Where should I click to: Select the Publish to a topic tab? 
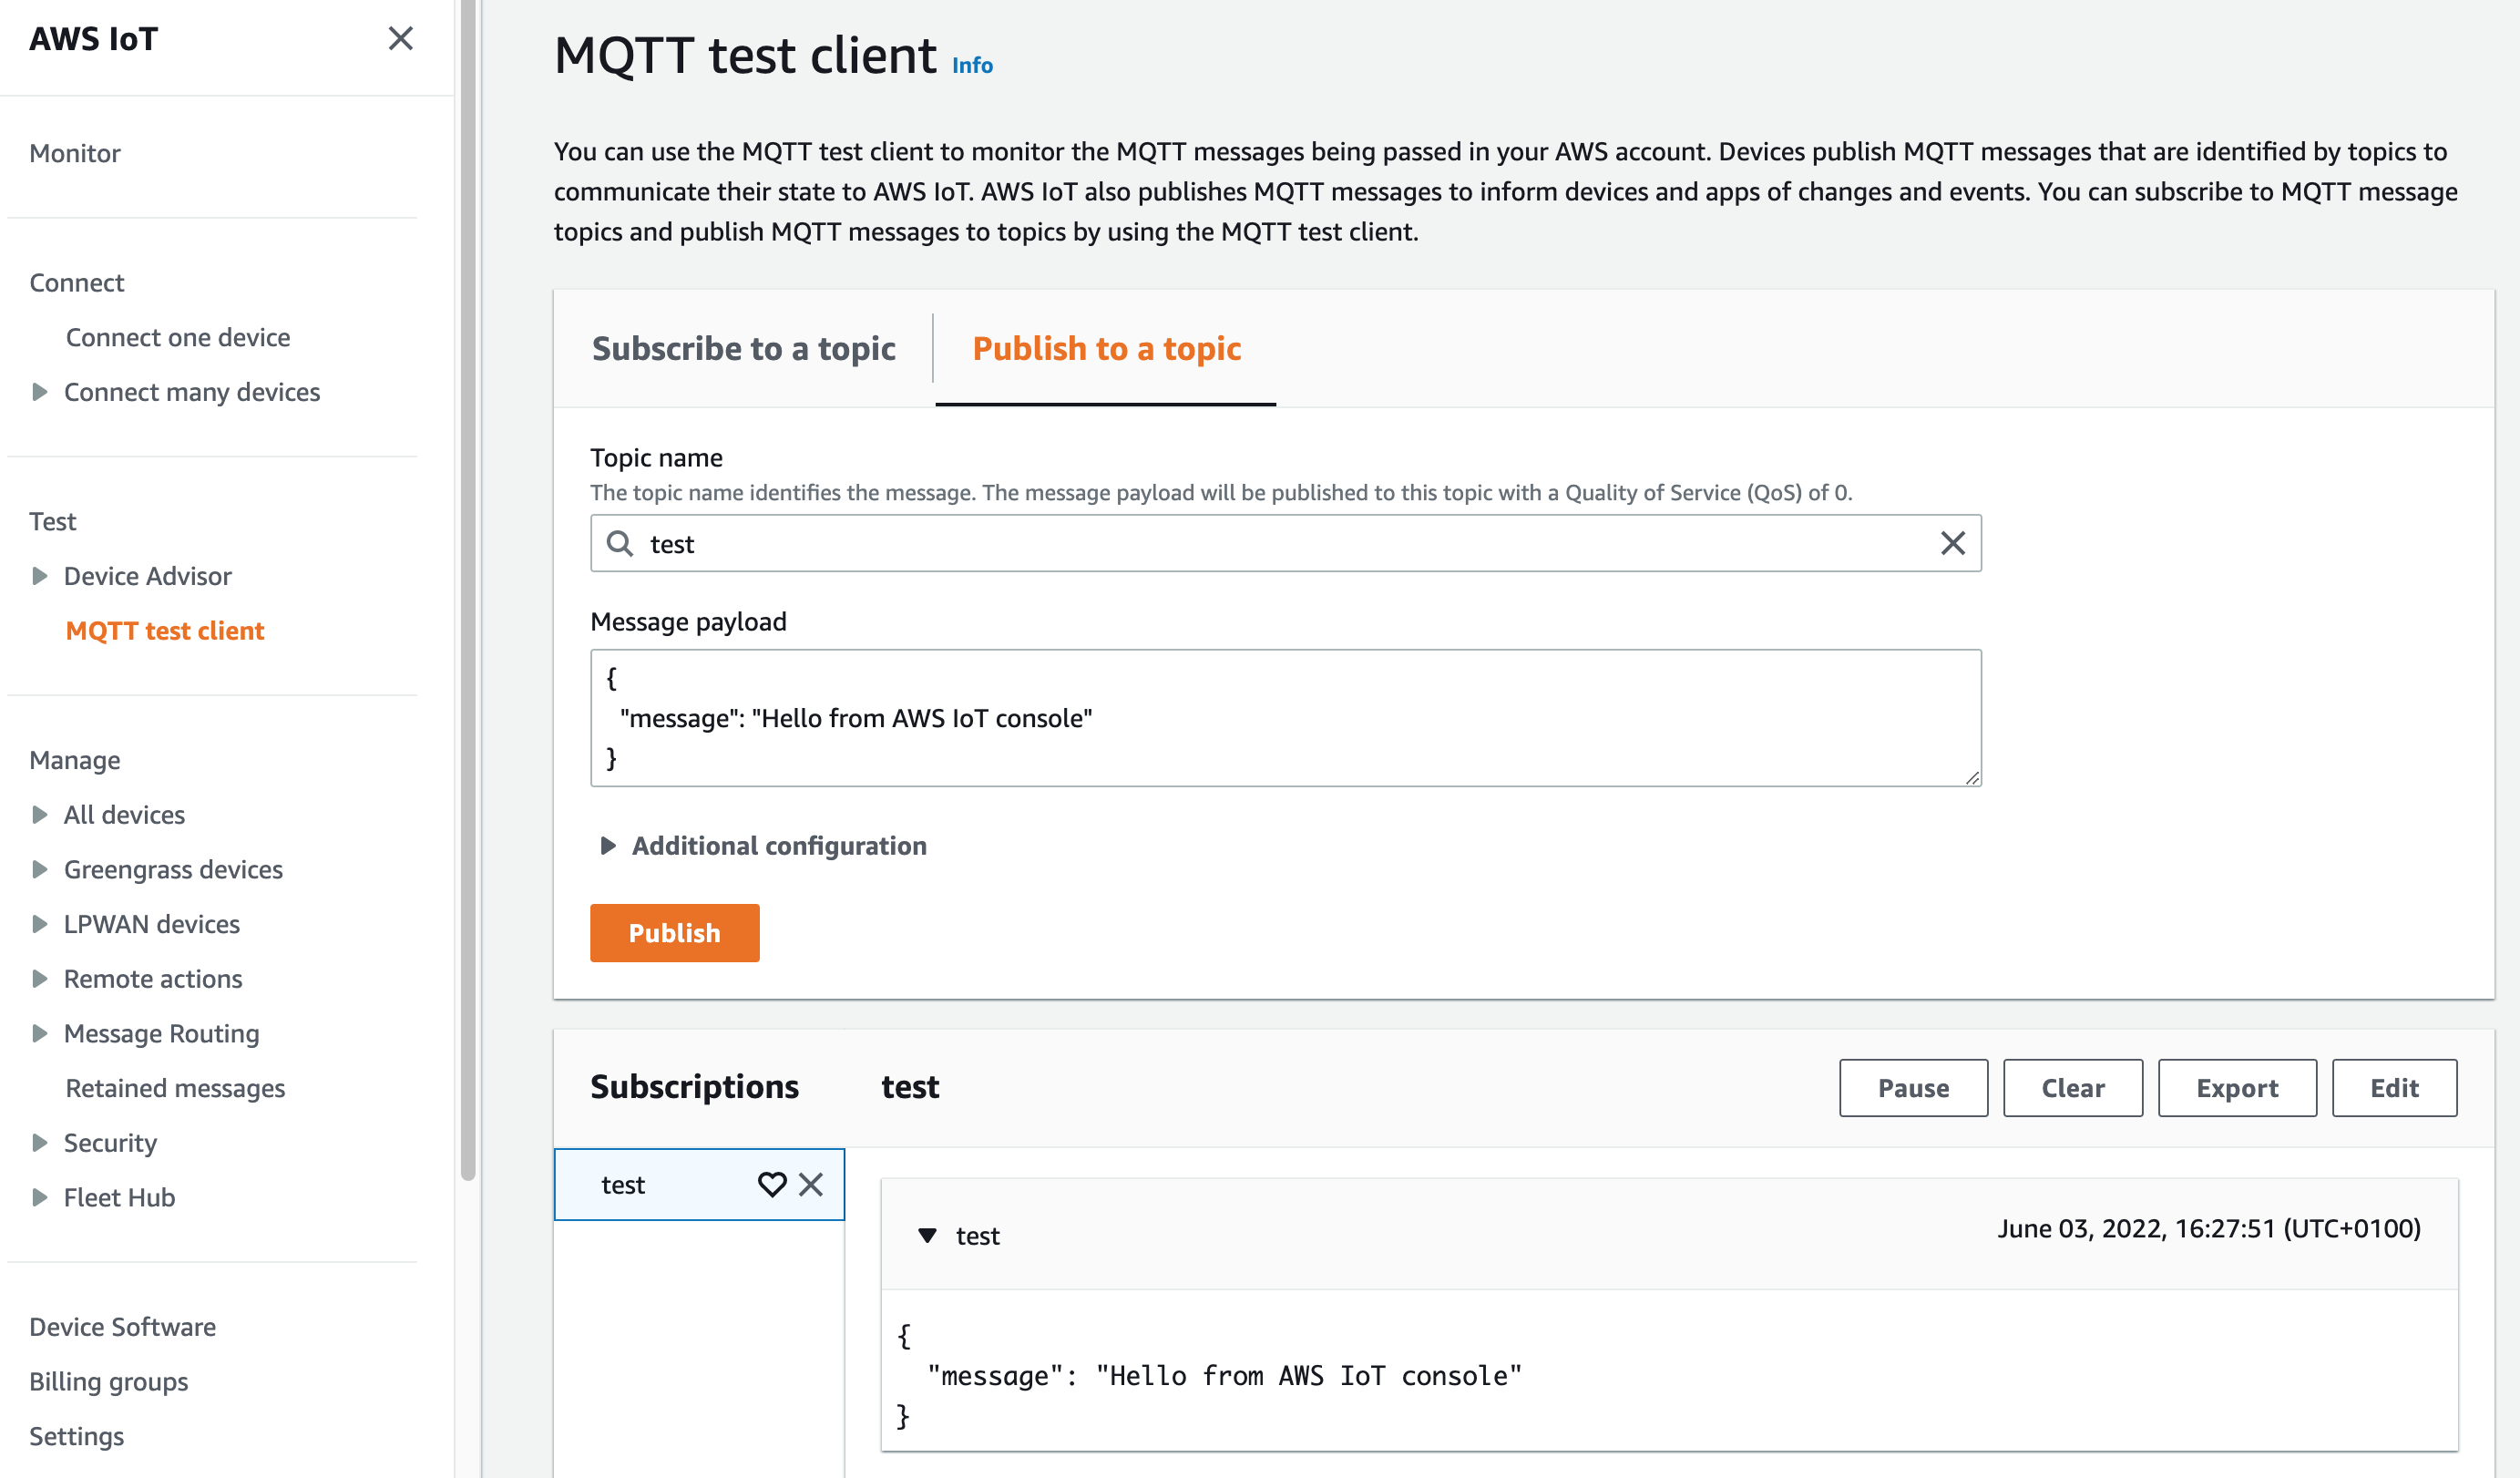1106,348
